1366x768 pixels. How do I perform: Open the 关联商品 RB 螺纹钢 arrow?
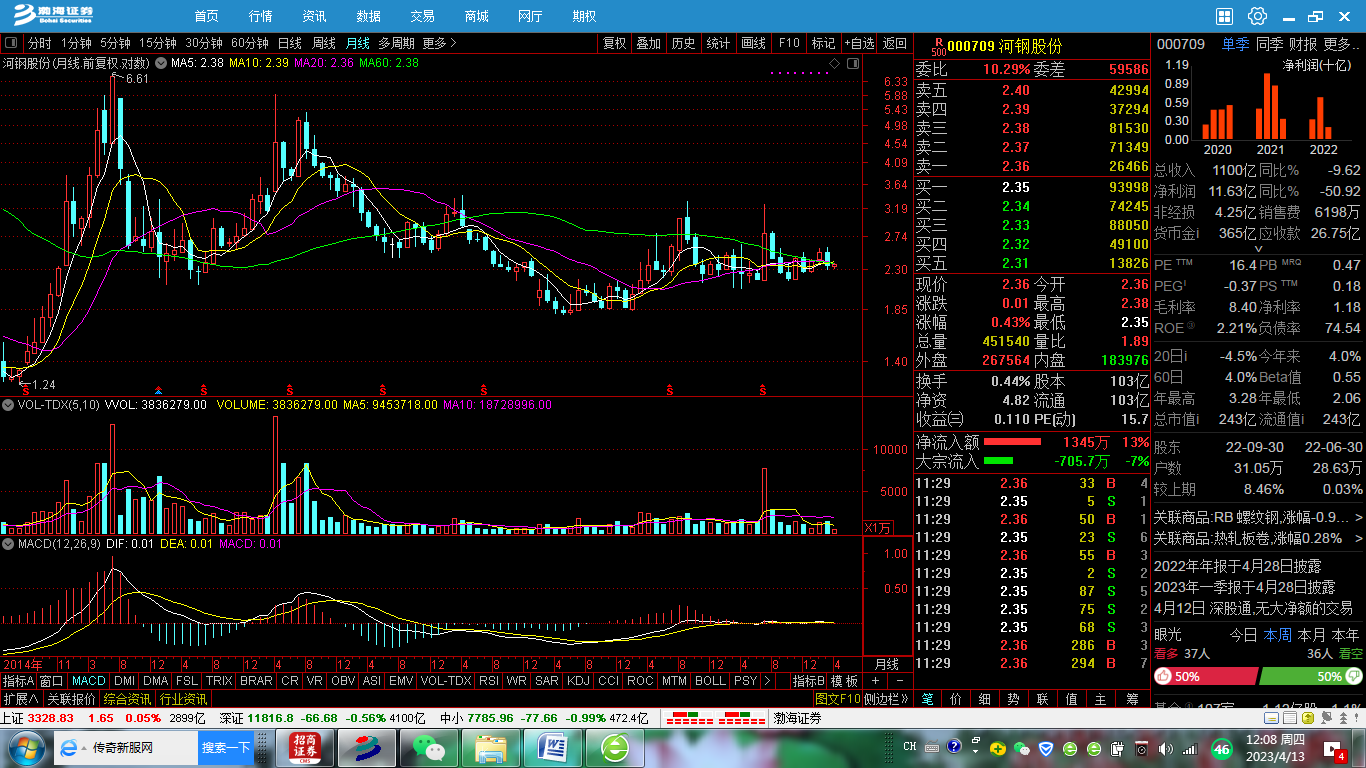1358,518
